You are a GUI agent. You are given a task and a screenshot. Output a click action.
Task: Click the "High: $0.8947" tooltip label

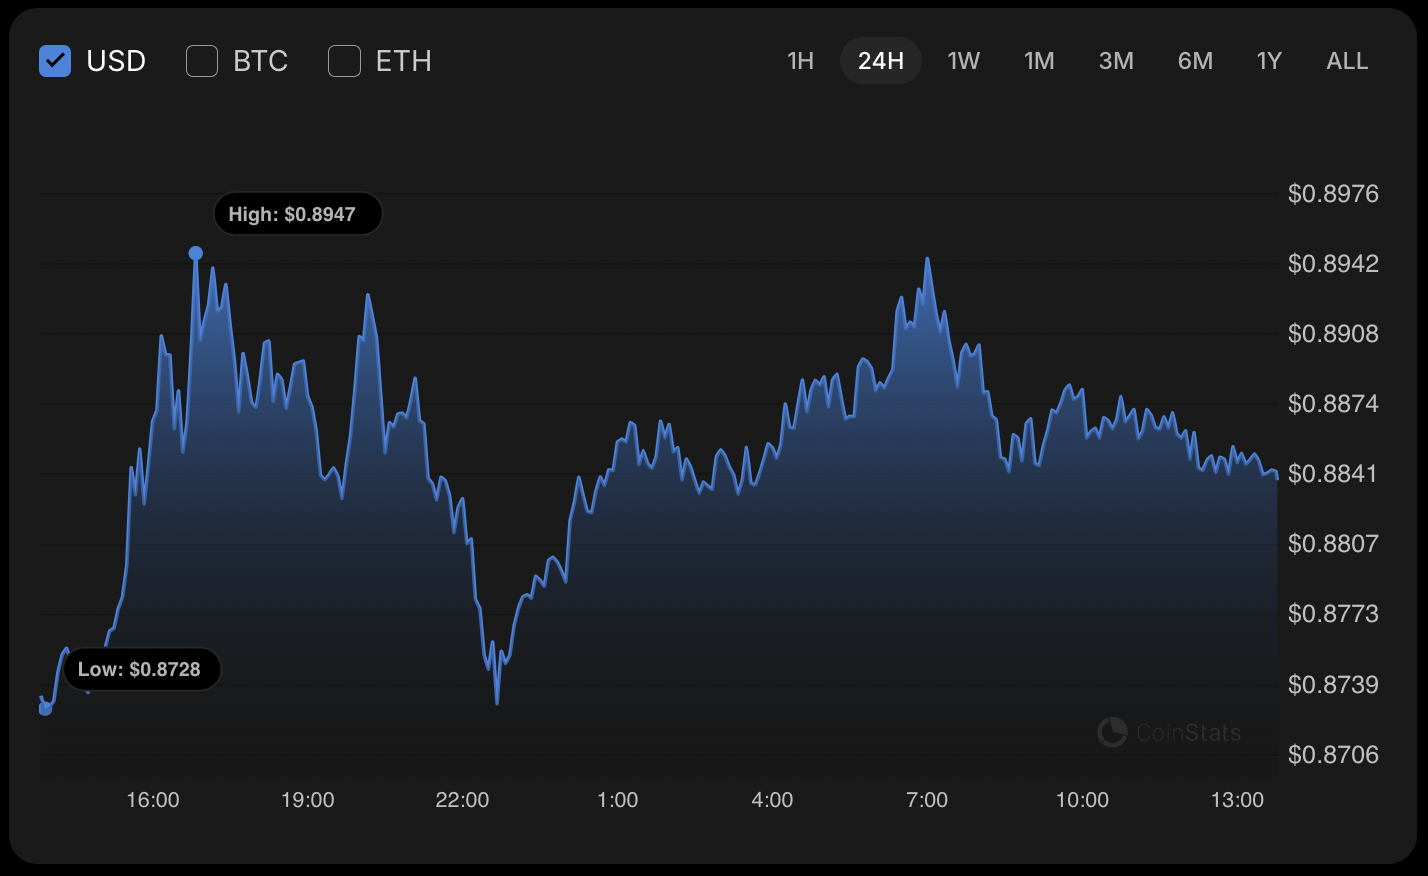[298, 214]
